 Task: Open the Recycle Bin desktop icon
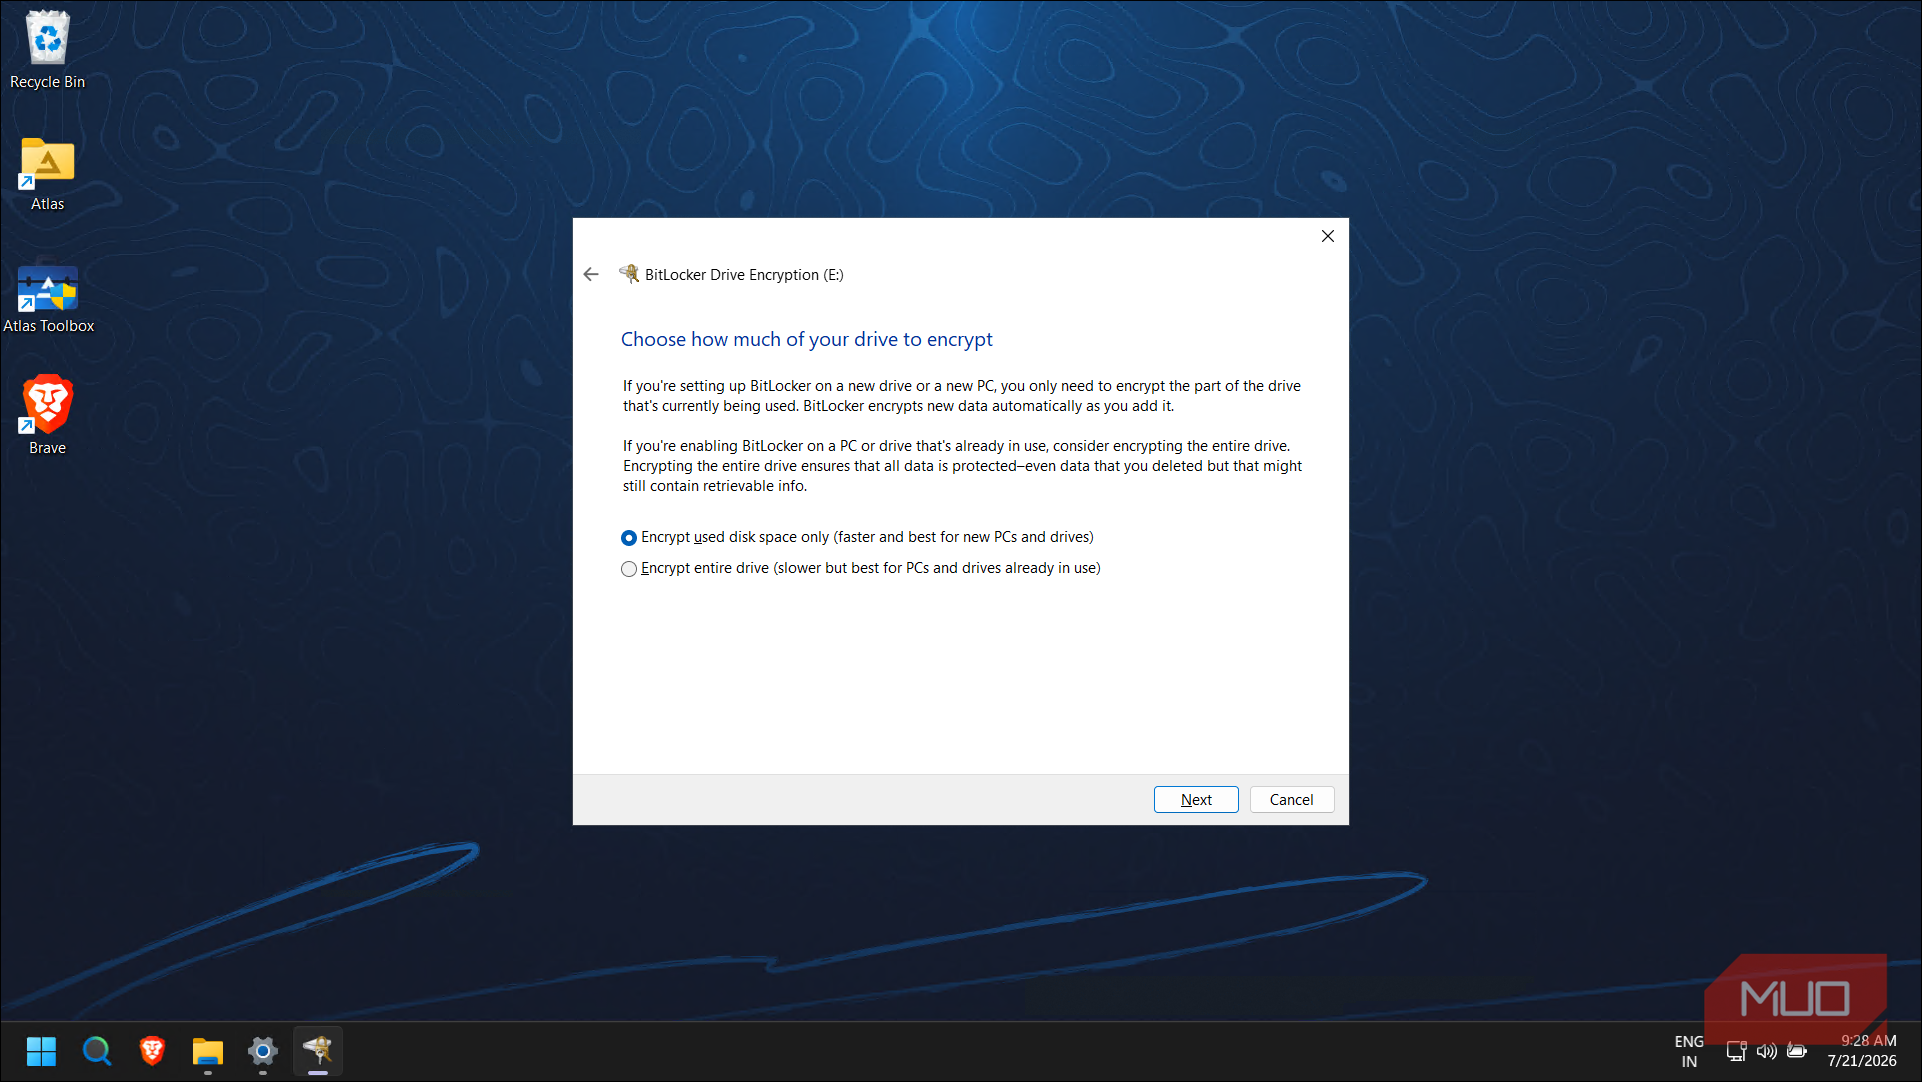47,50
